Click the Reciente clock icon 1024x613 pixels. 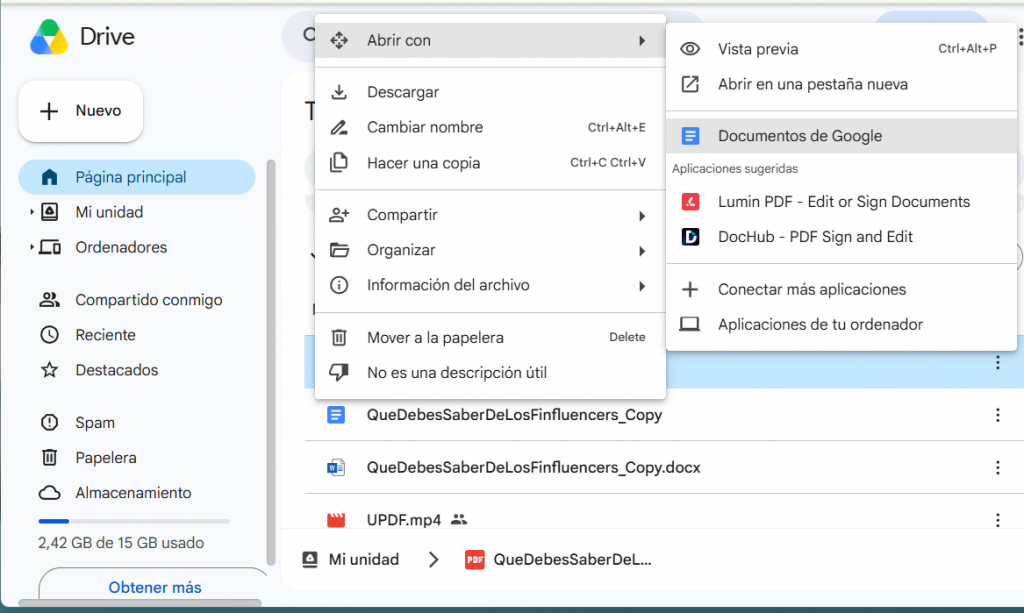(x=50, y=335)
